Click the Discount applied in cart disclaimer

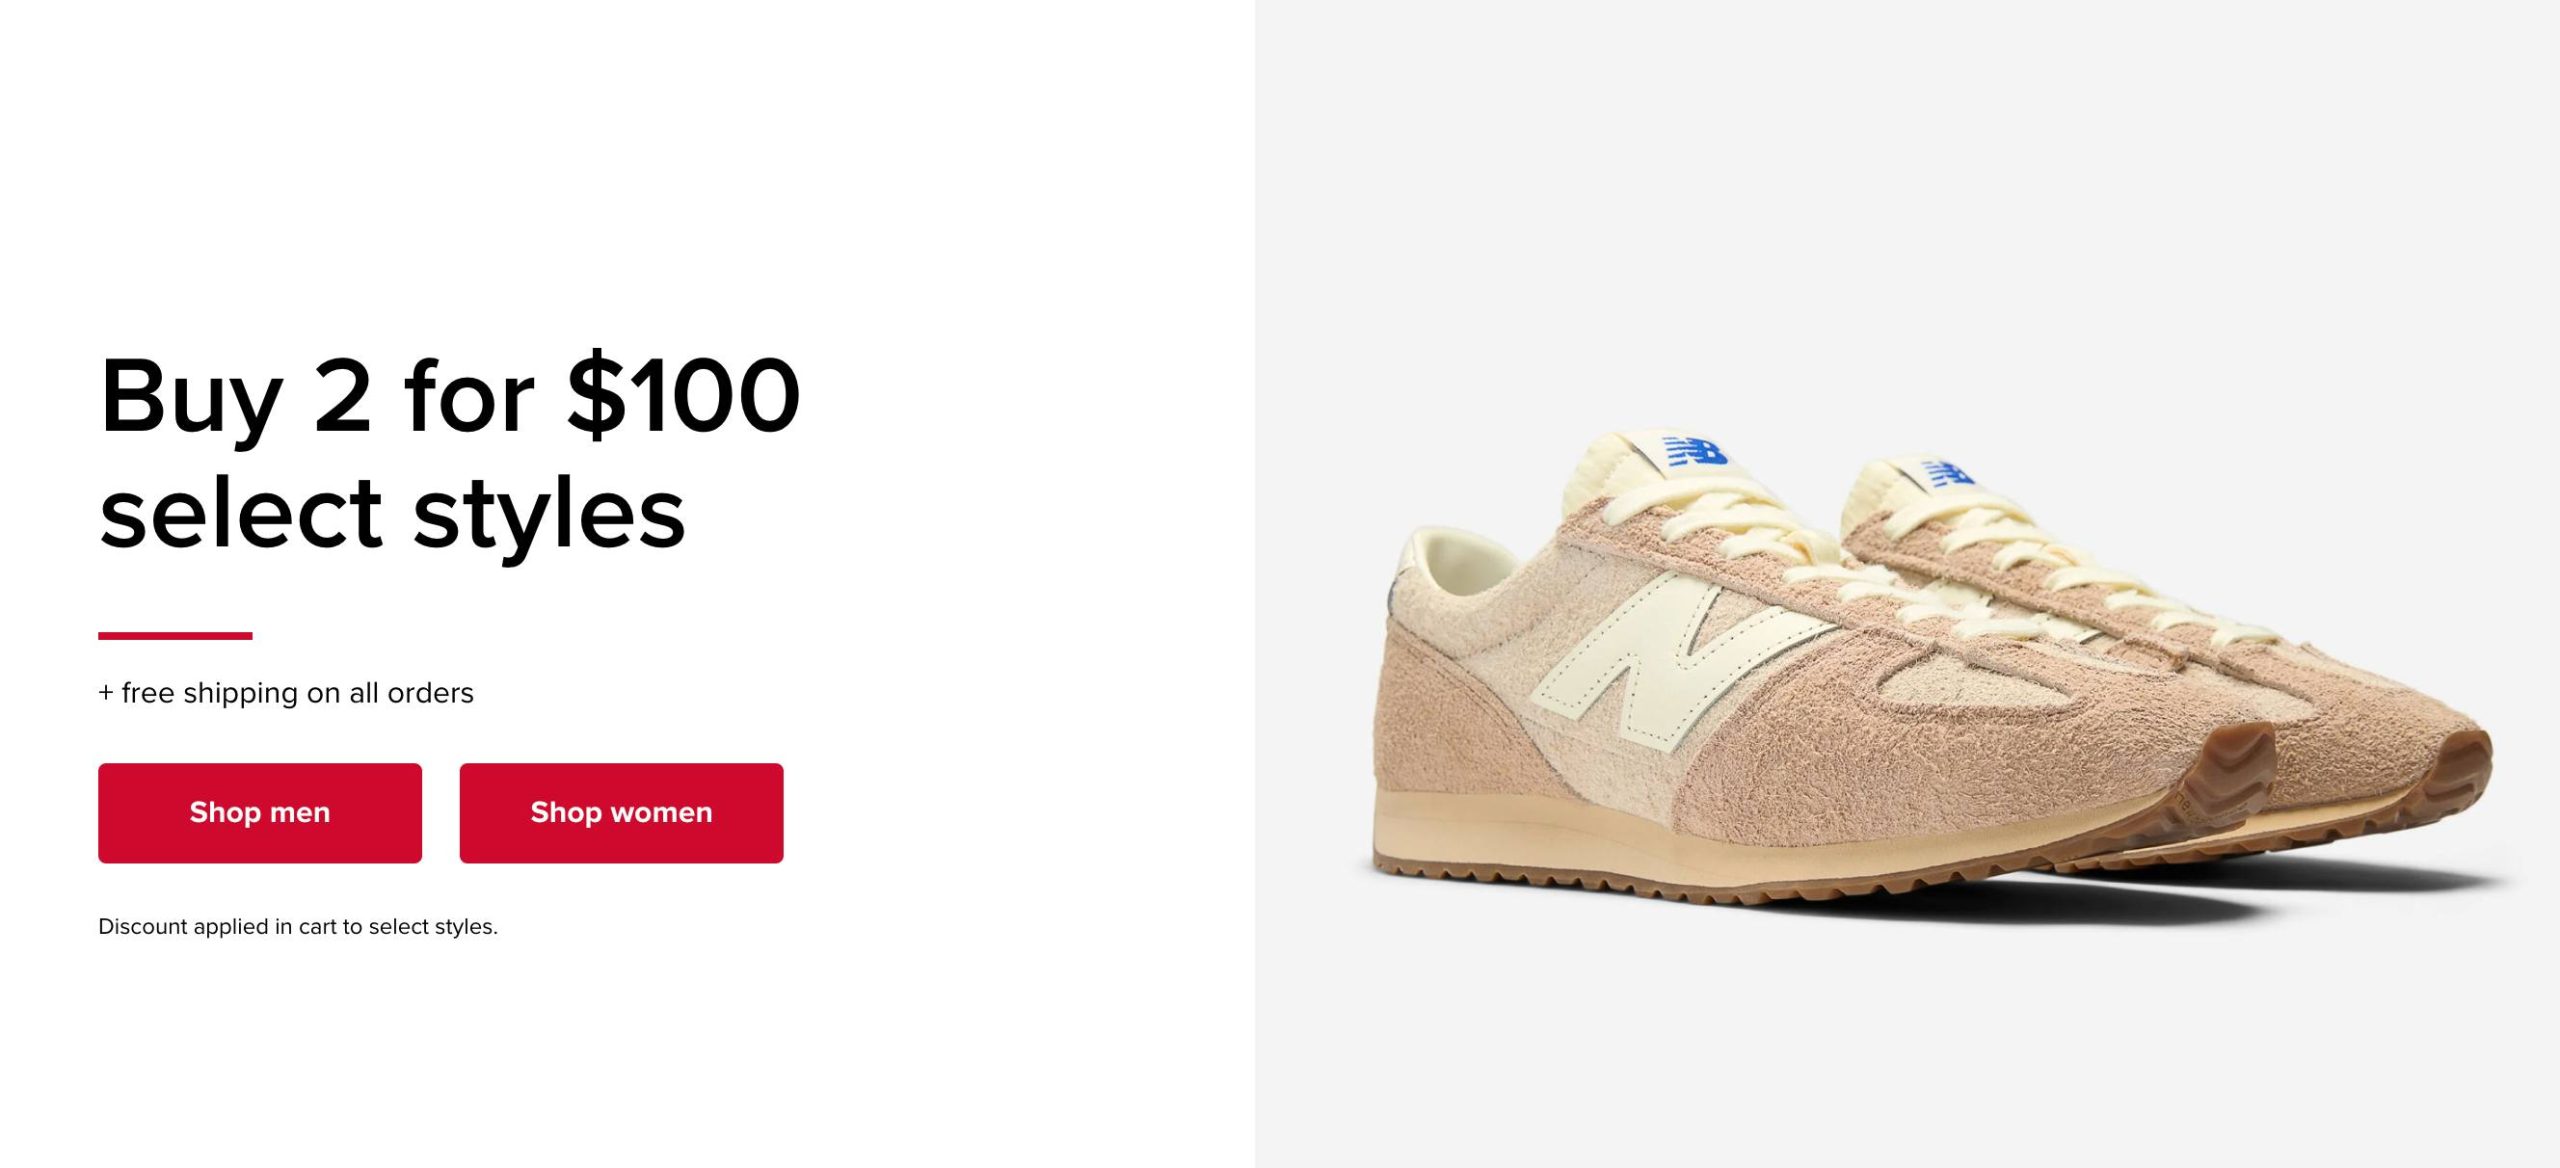(x=298, y=927)
